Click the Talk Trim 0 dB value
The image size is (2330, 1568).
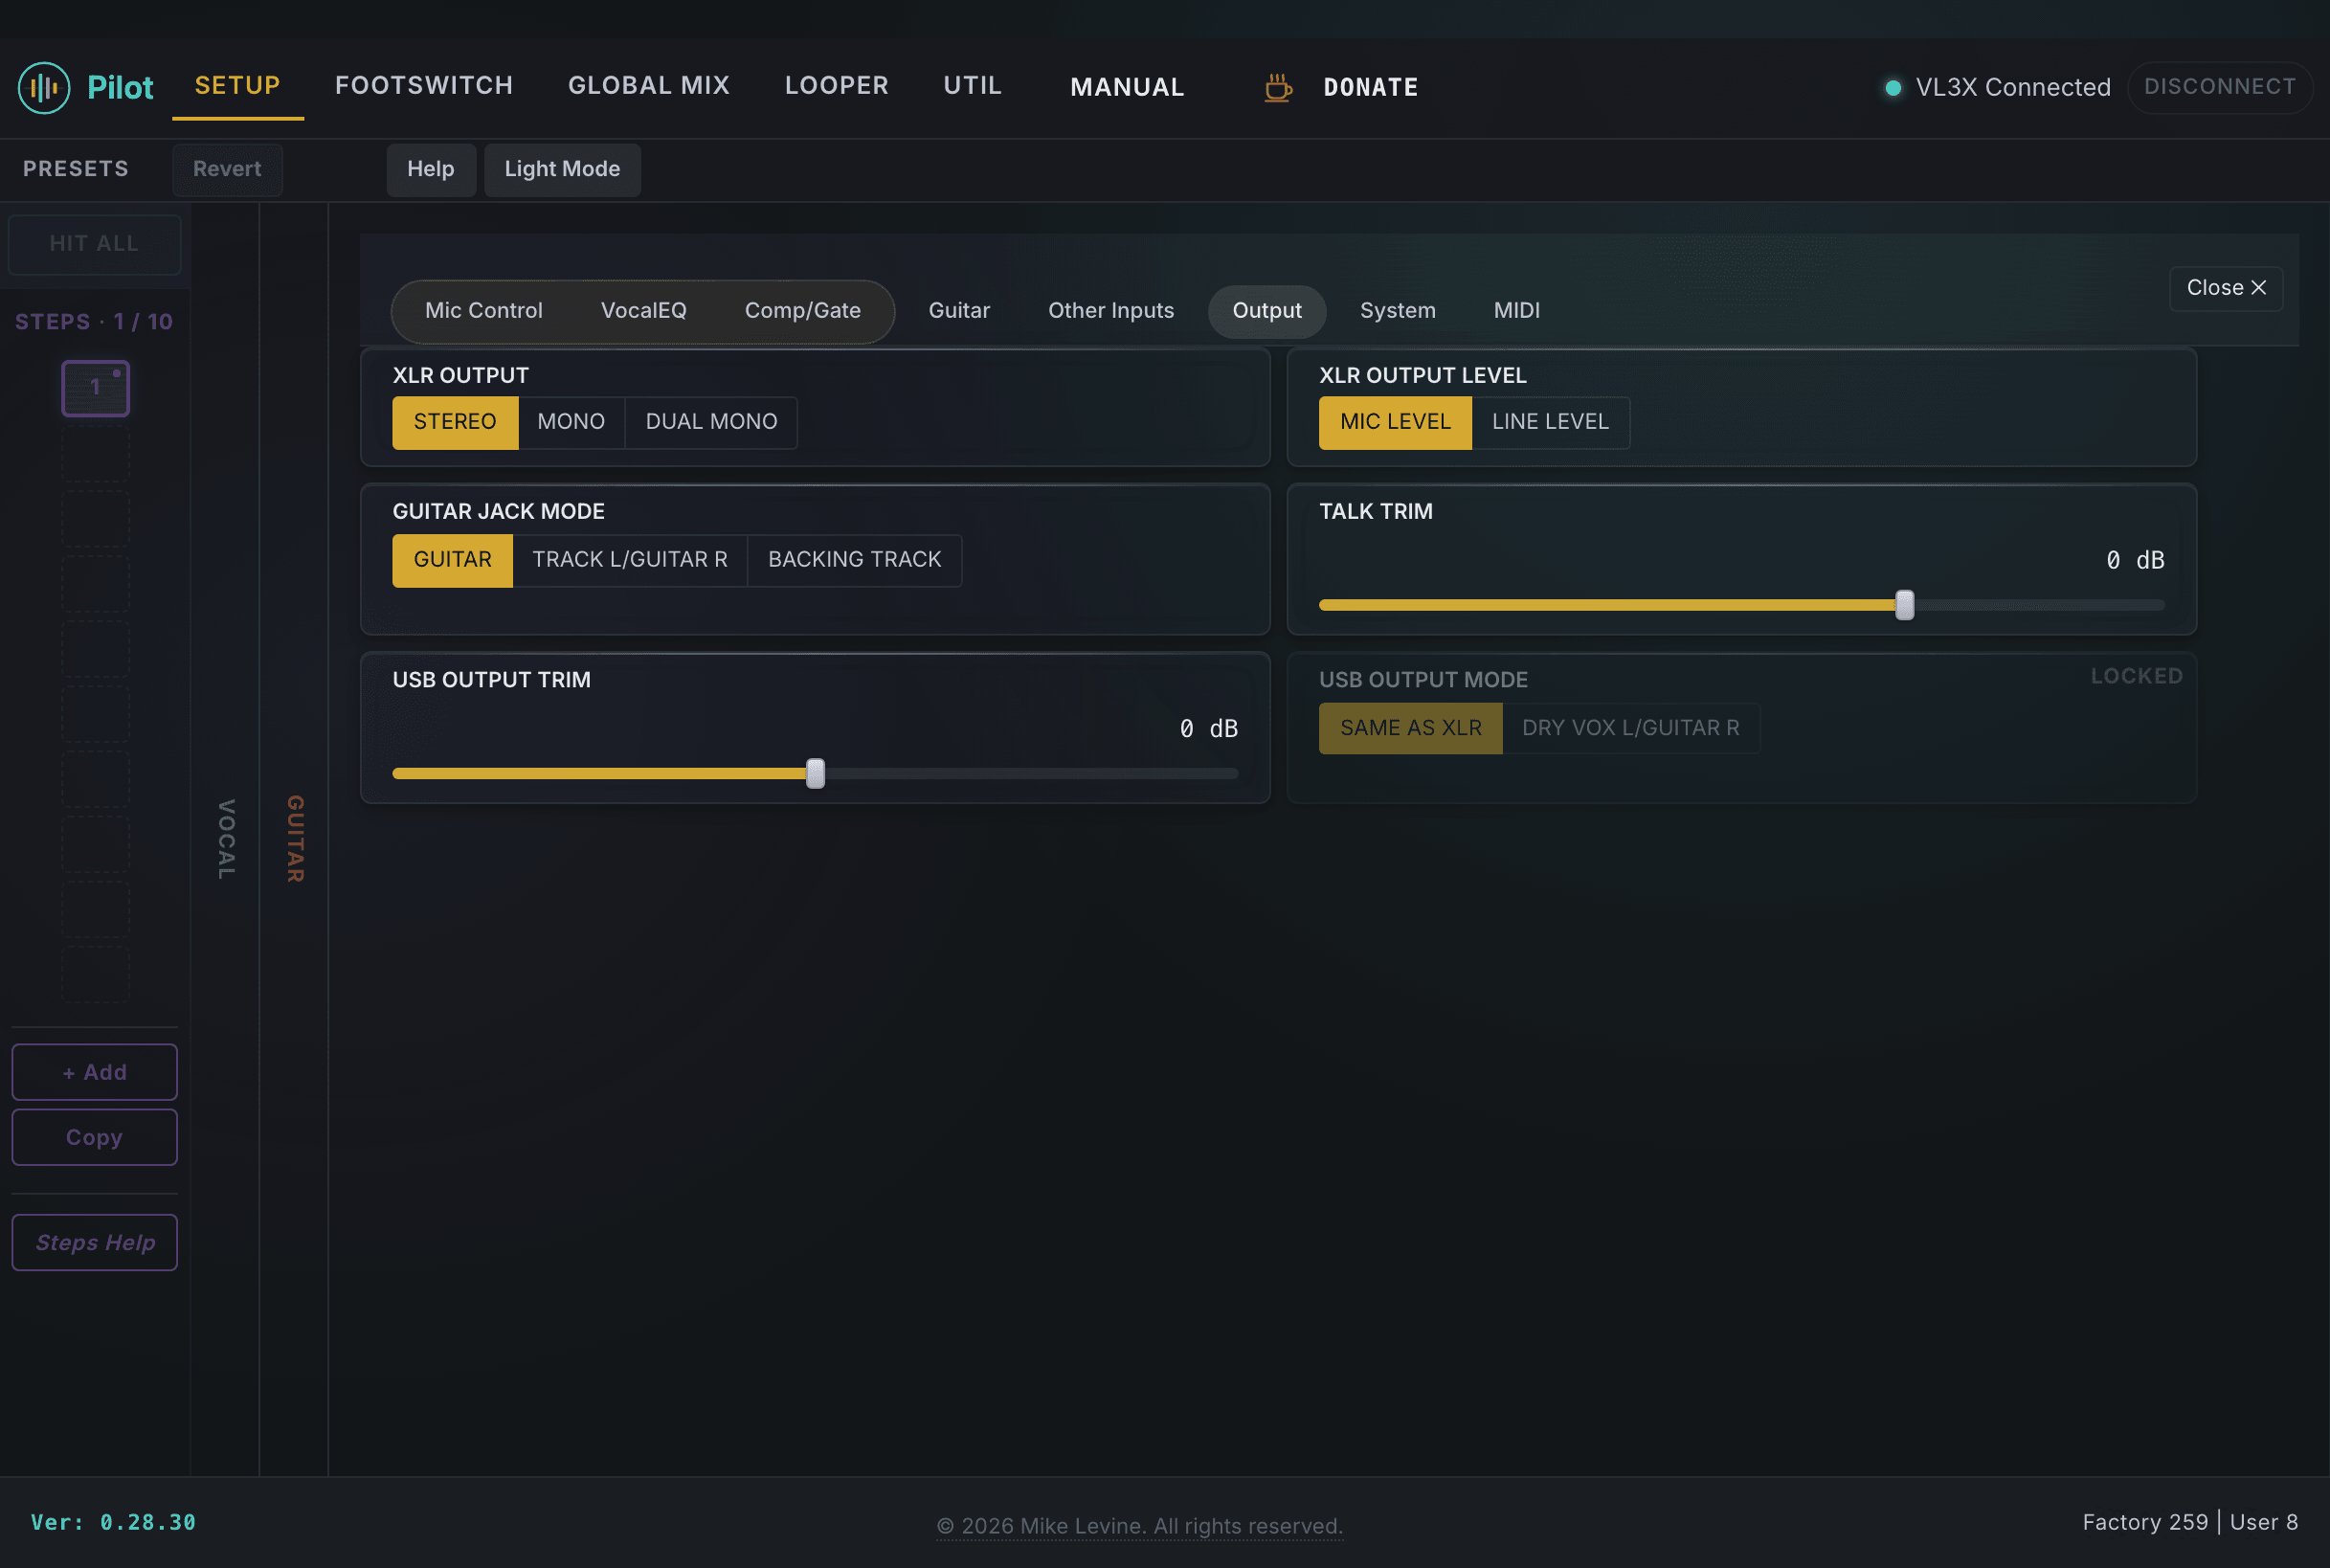(x=2134, y=560)
